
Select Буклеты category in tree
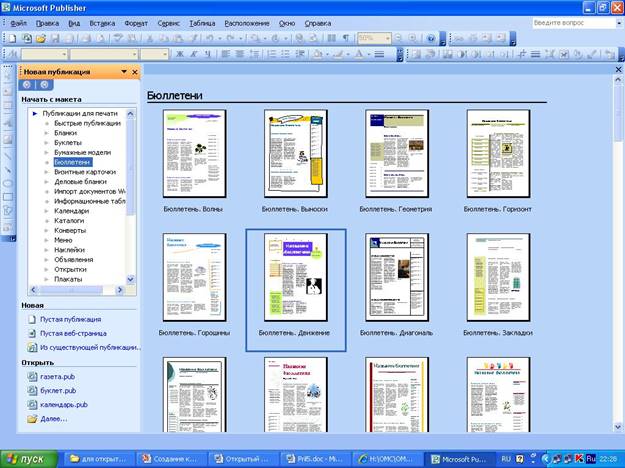coord(68,143)
